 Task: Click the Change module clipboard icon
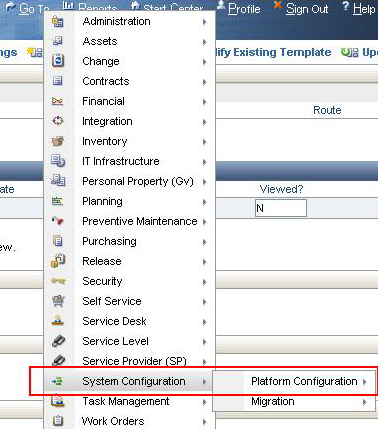(x=58, y=61)
